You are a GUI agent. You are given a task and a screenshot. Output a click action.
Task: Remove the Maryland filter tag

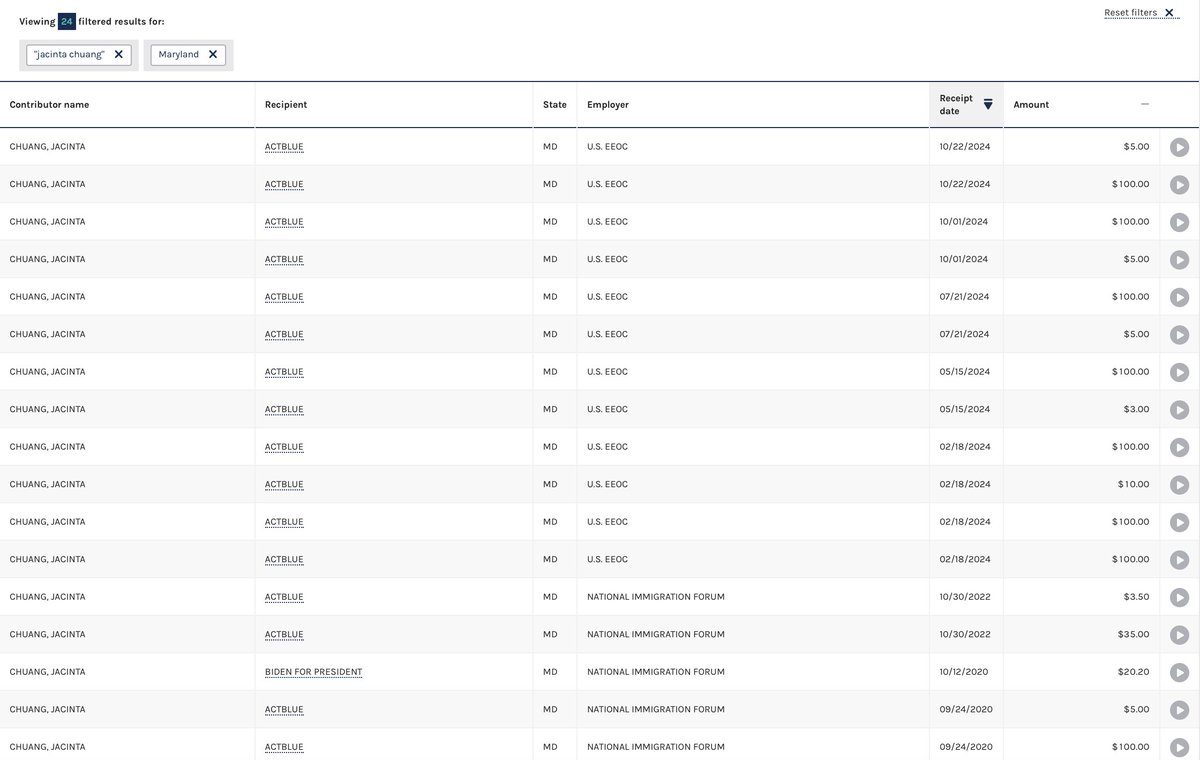point(212,55)
